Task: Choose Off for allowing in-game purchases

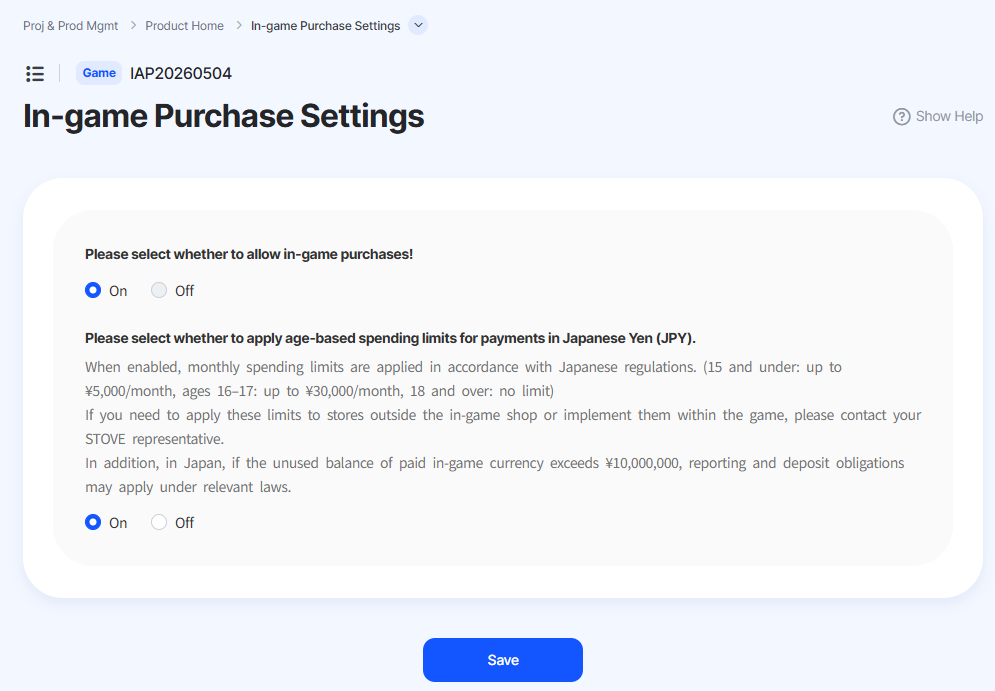Action: (159, 291)
